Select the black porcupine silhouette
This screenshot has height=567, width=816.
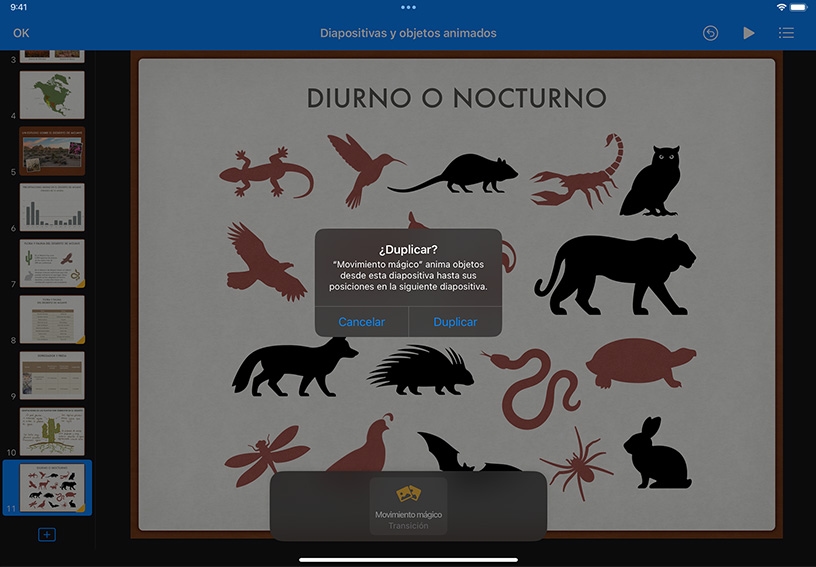pyautogui.click(x=420, y=370)
